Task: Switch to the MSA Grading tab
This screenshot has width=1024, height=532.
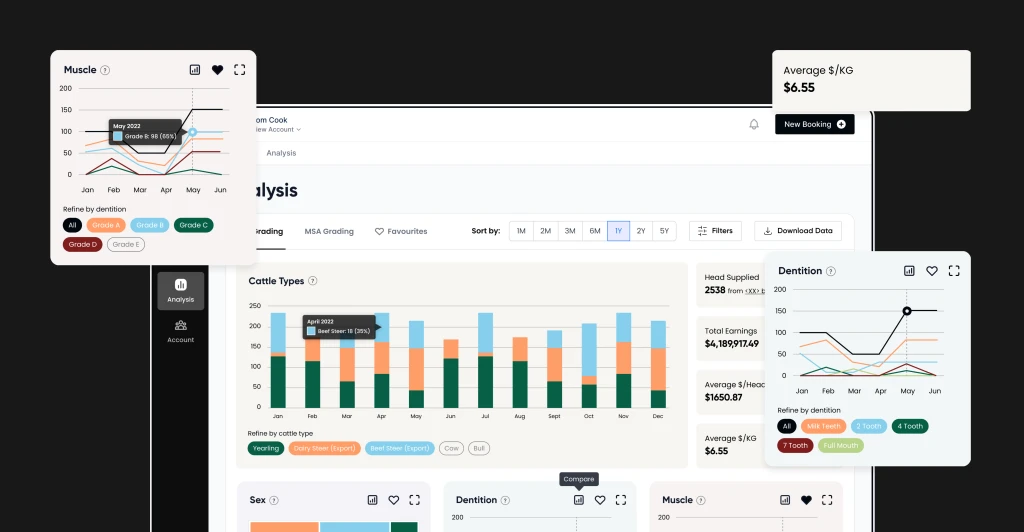Action: click(329, 231)
